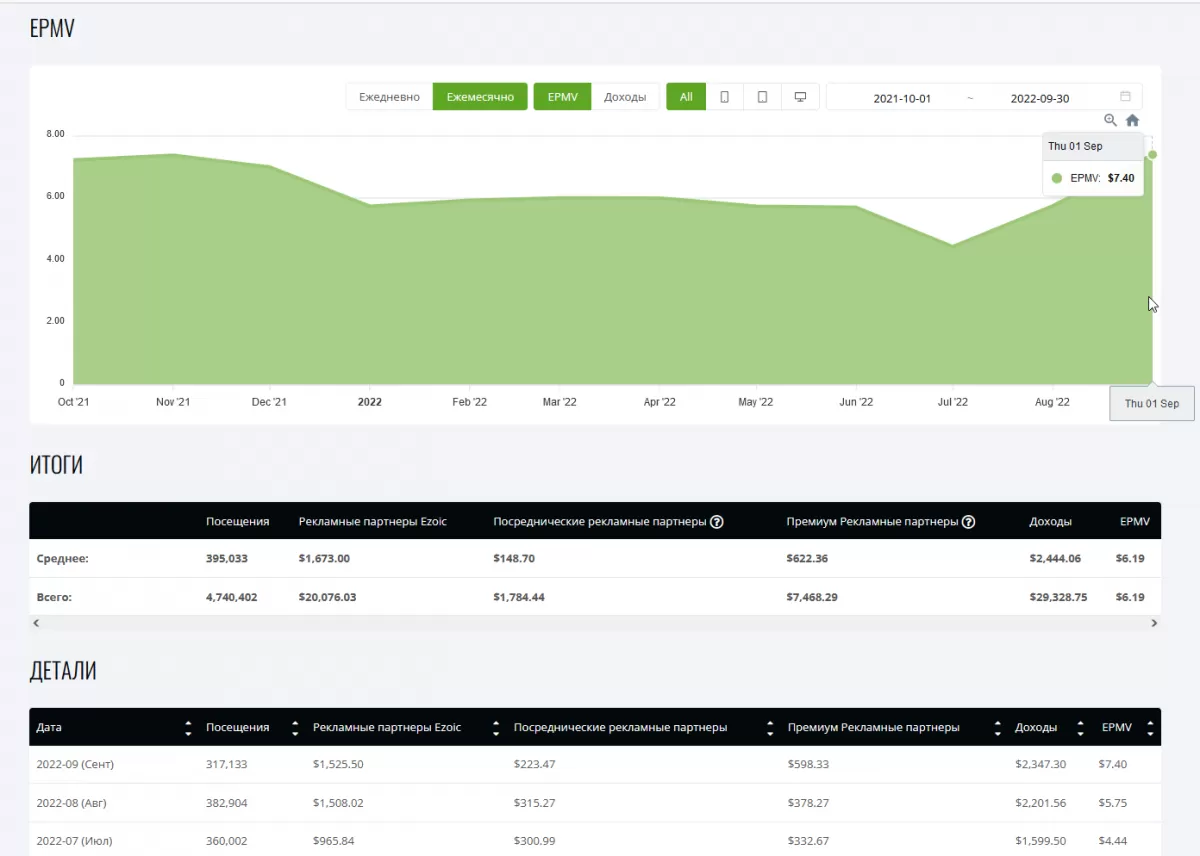The height and width of the screenshot is (856, 1200).
Task: Filter by desktop monitor device icon
Action: (x=800, y=97)
